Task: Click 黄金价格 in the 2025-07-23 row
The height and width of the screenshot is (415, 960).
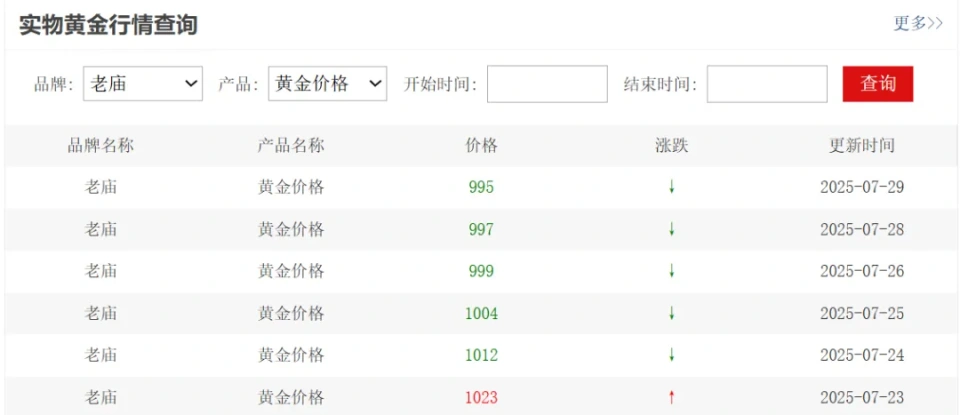Action: point(291,397)
